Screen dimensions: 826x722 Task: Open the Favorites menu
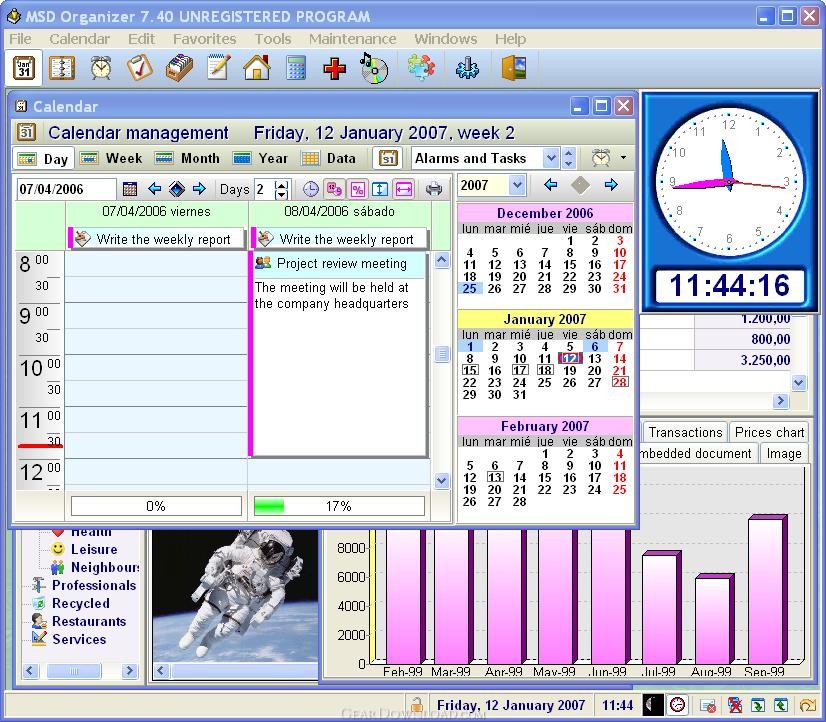pyautogui.click(x=204, y=39)
